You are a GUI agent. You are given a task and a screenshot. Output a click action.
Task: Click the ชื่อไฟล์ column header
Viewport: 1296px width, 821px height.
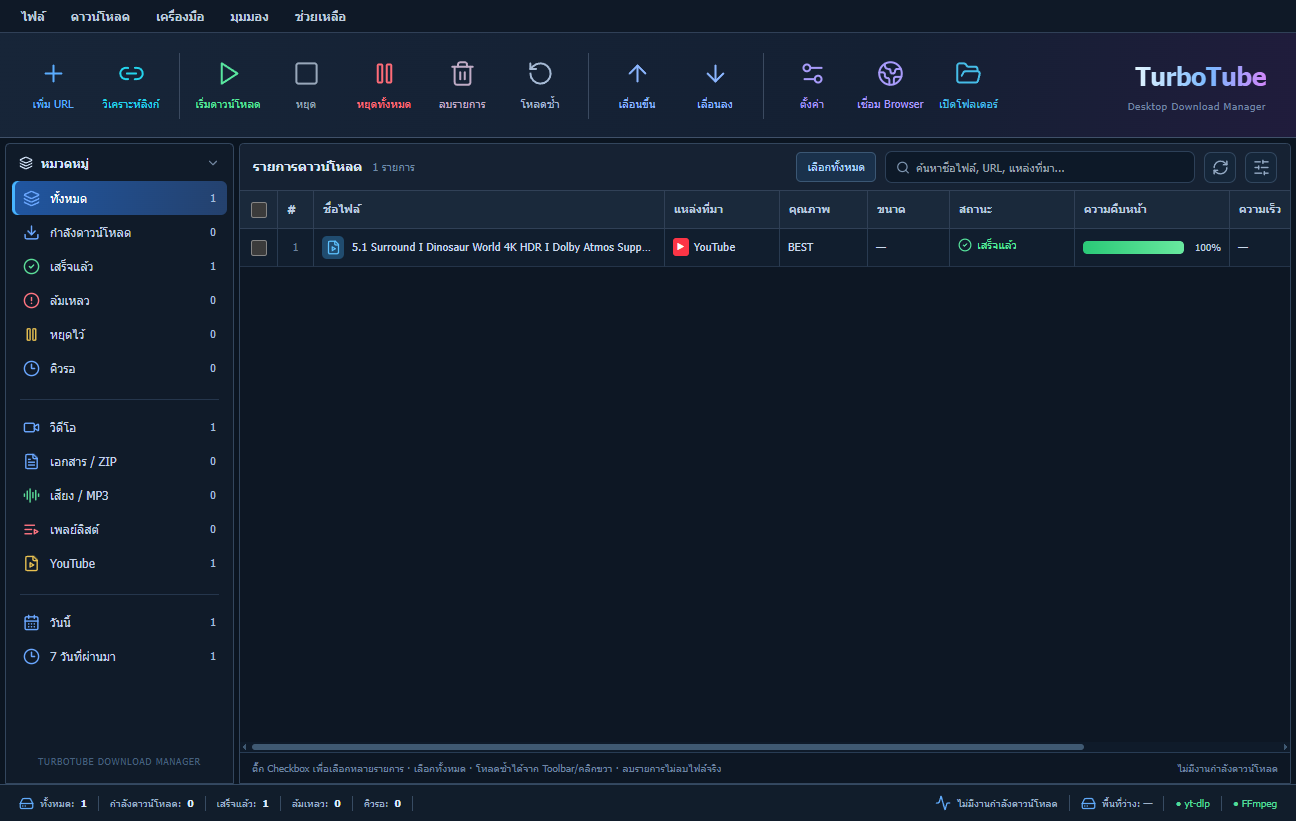(x=489, y=210)
